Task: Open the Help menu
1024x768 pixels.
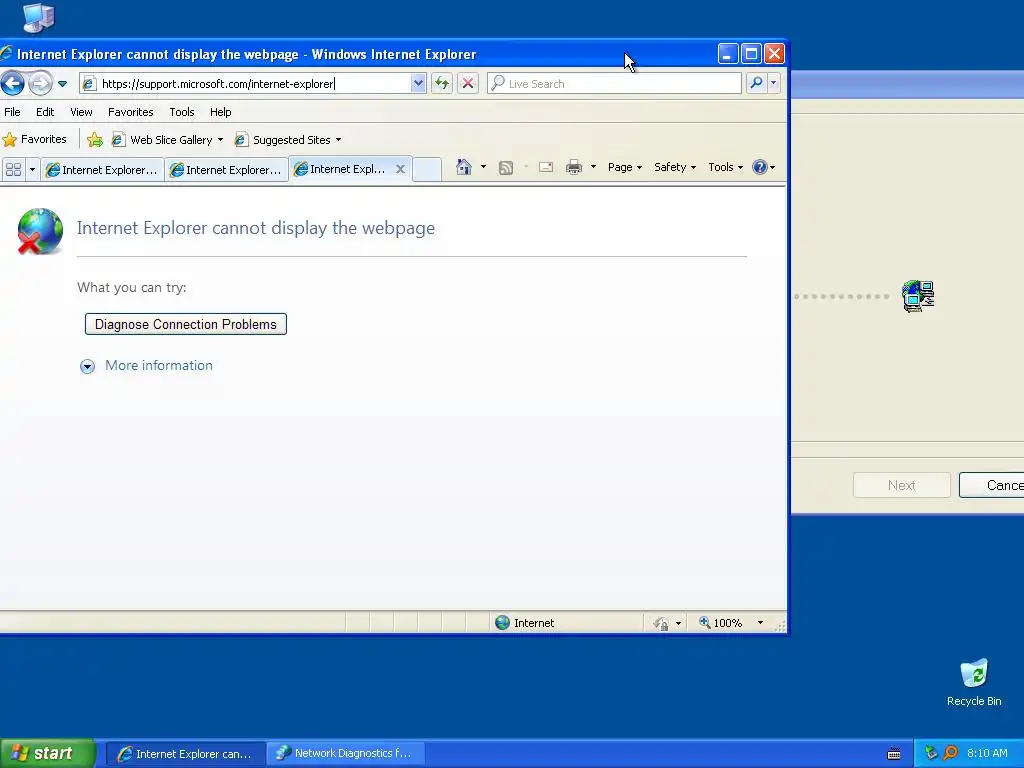Action: click(221, 112)
